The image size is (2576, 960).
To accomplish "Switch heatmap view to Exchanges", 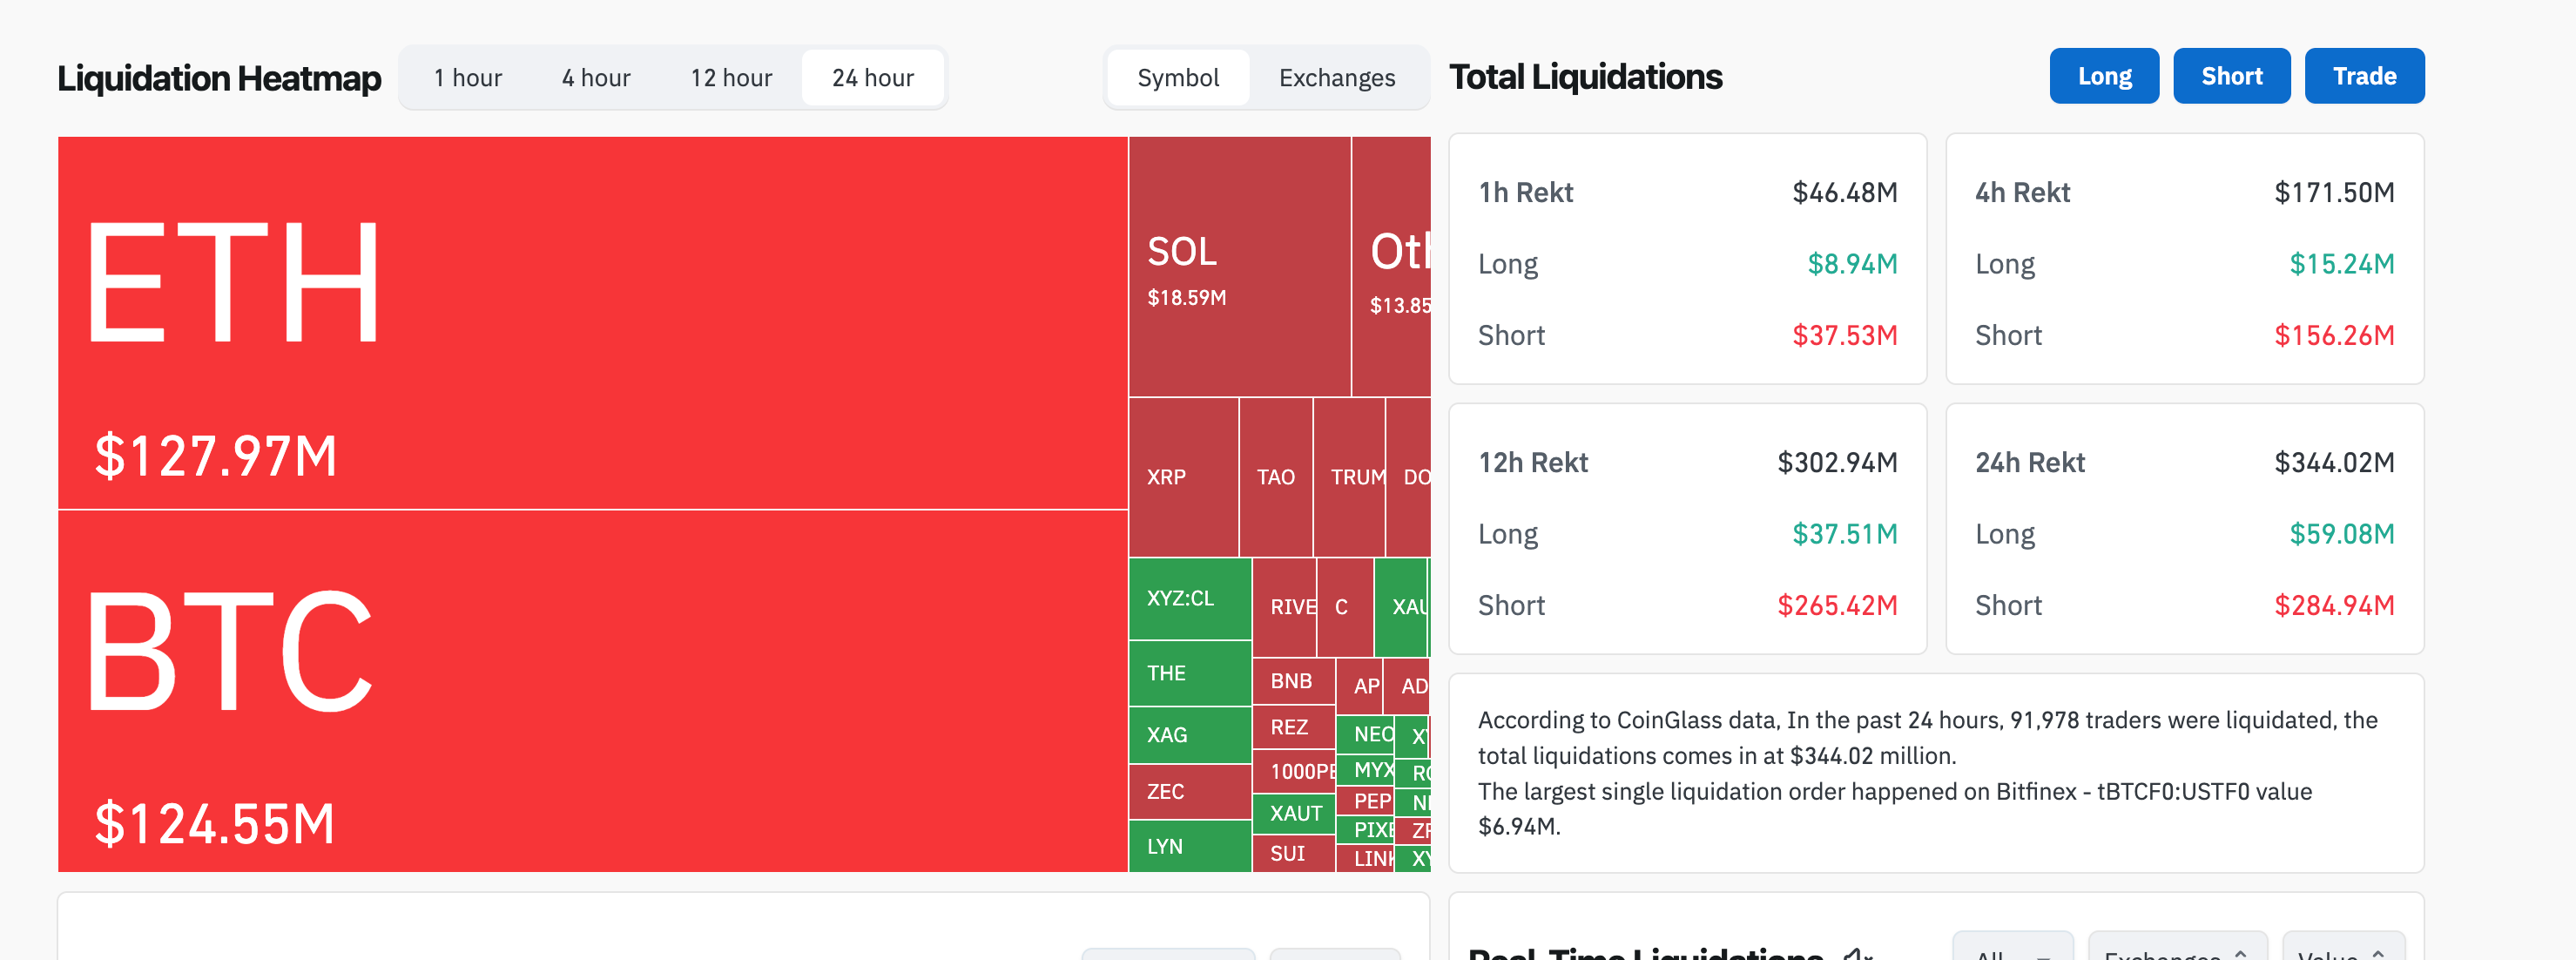I will point(1336,77).
